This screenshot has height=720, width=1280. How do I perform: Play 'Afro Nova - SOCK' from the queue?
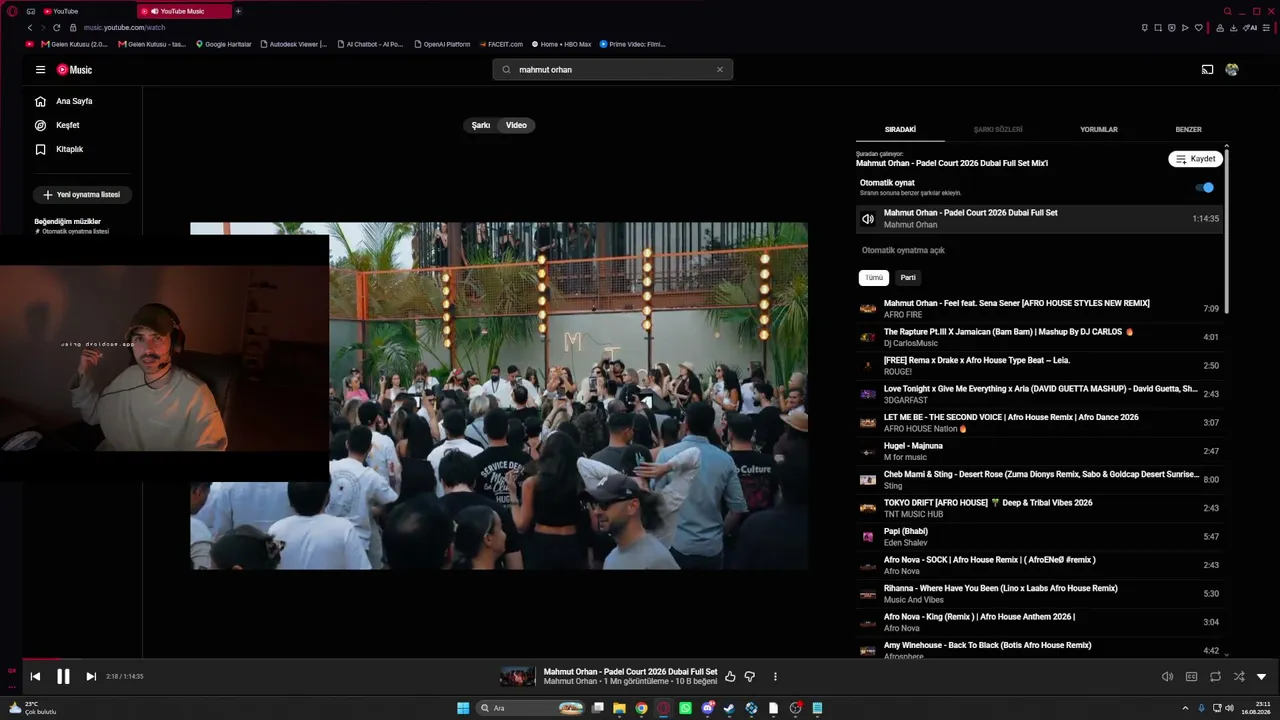coord(1039,565)
